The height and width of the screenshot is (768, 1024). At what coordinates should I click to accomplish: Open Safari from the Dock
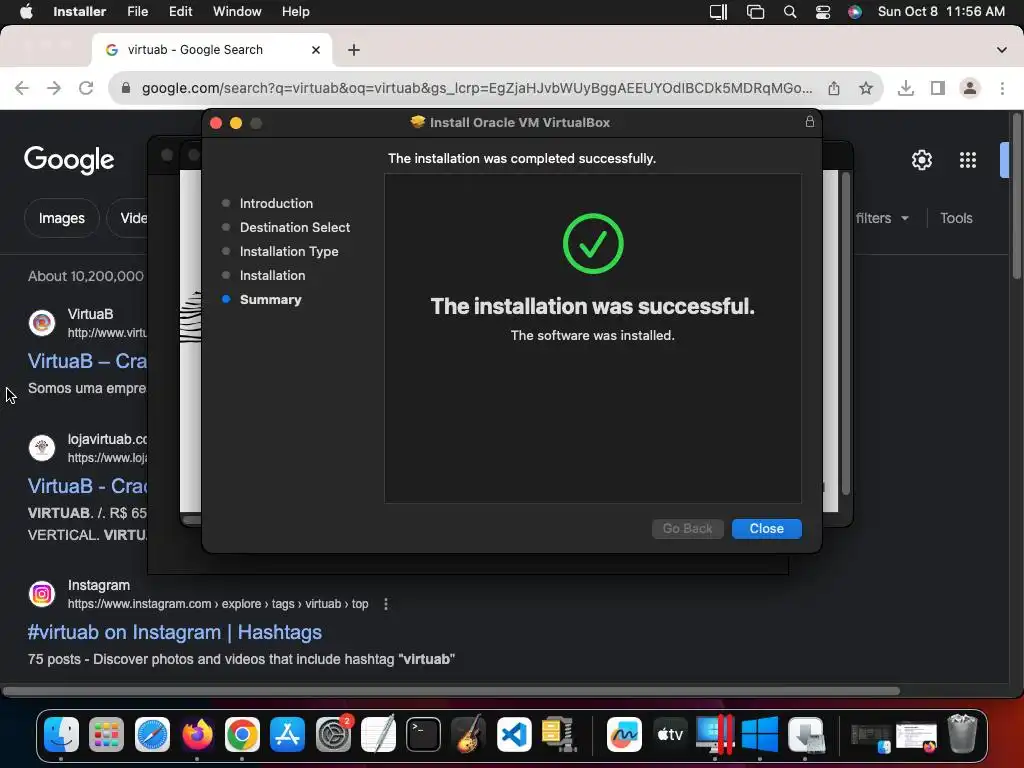tap(152, 735)
